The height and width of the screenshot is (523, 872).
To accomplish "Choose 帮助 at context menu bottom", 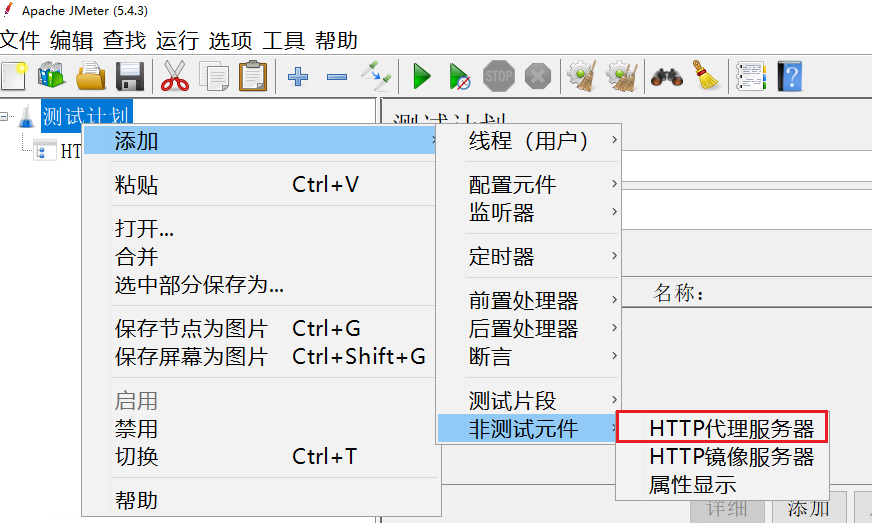I will (x=260, y=500).
